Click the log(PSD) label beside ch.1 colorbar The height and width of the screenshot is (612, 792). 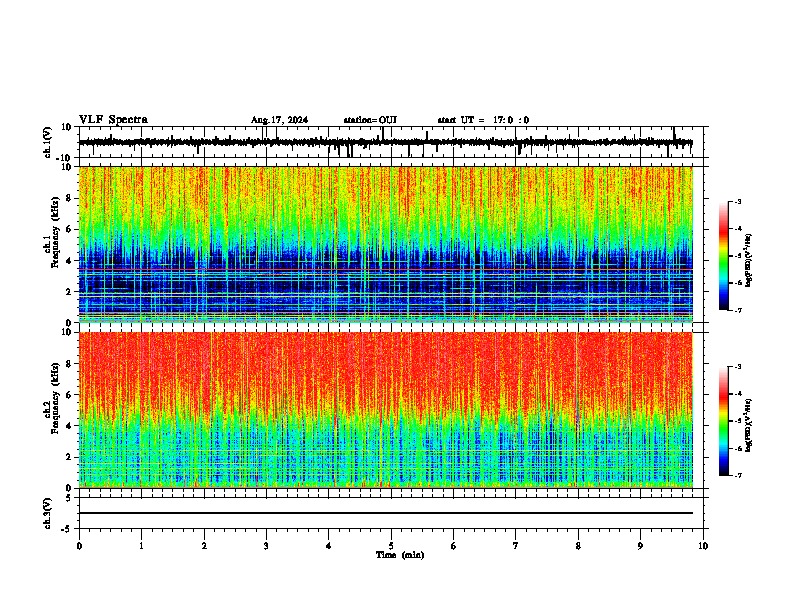click(x=749, y=260)
